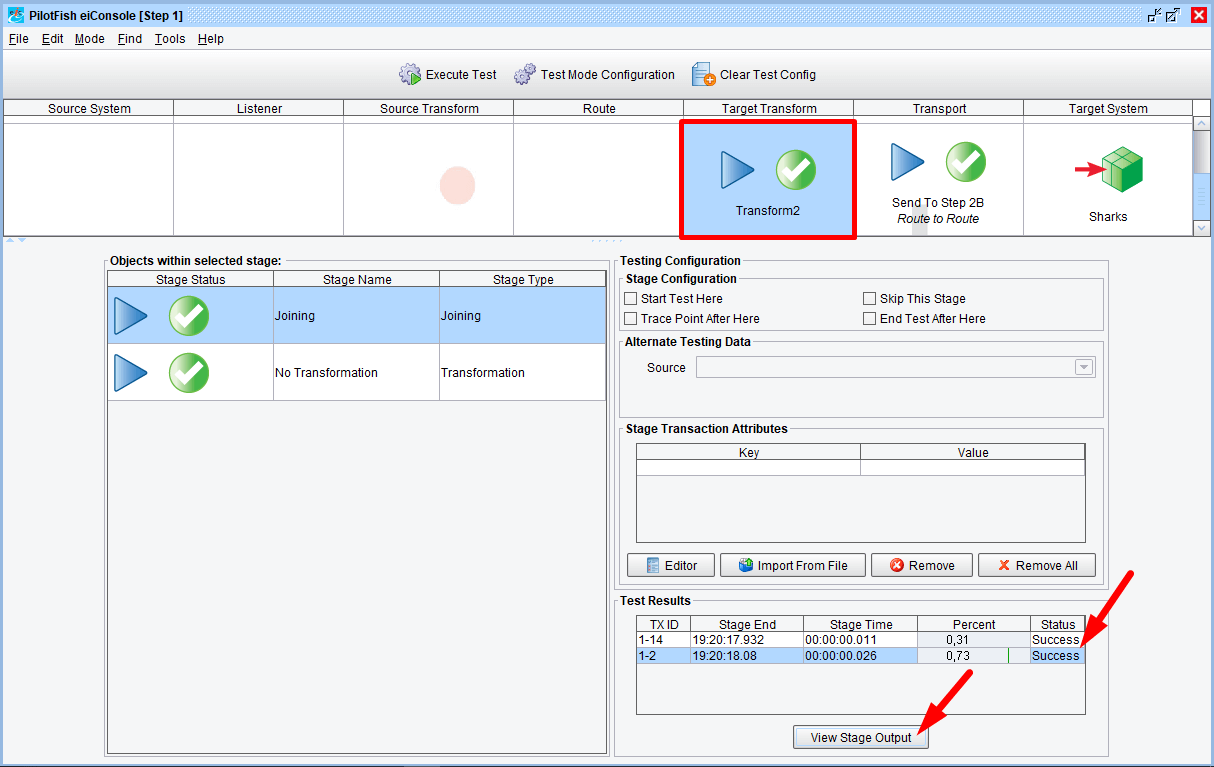Click play arrow in No Transformation row

point(130,373)
